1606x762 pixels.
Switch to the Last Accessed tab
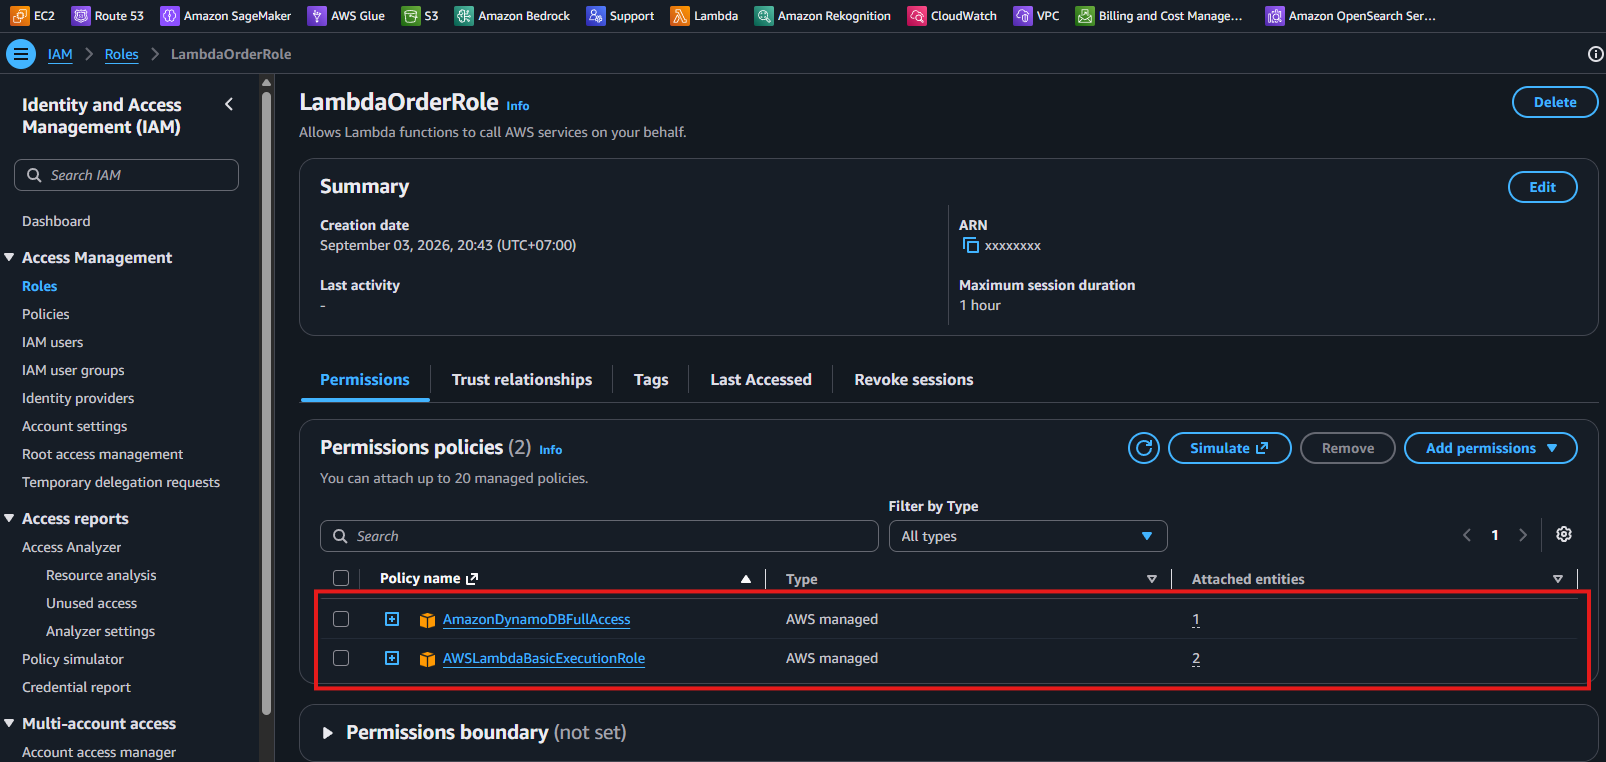click(761, 380)
